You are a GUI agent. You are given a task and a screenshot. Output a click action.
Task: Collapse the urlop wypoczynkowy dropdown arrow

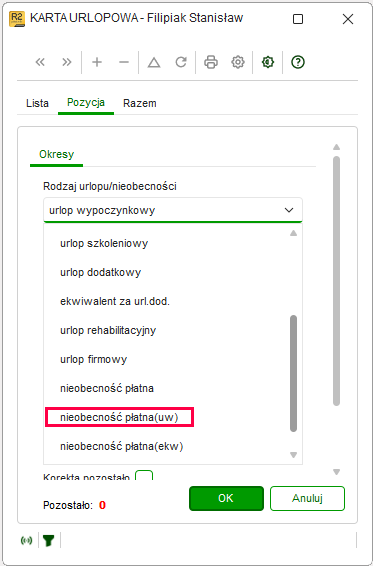[x=289, y=210]
